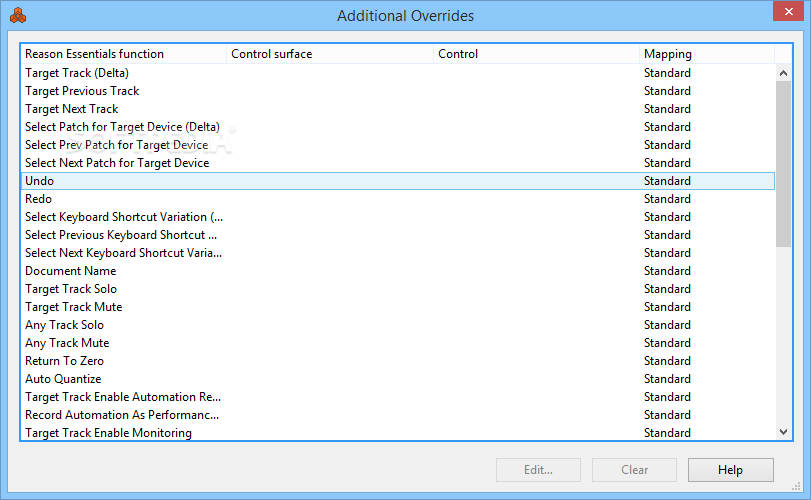Screen dimensions: 811x500
Task: Click the scrollbar down arrow
Action: [783, 432]
